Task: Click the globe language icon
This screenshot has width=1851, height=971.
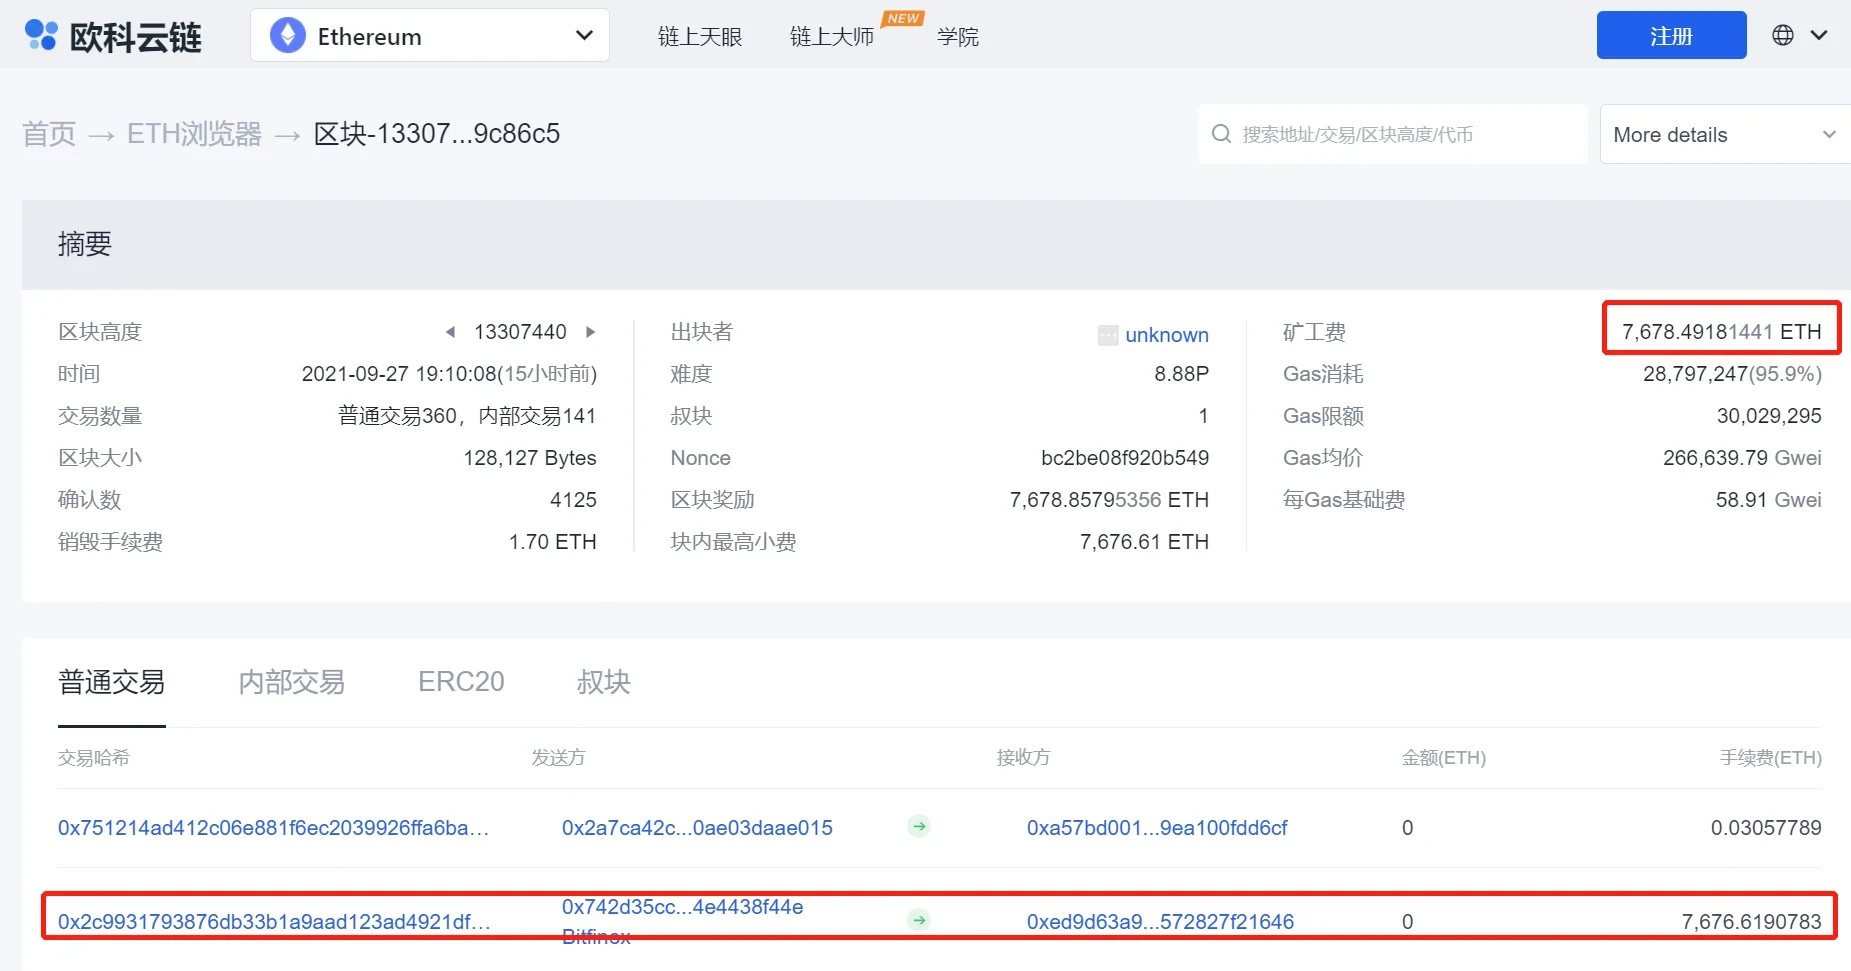Action: tap(1782, 35)
